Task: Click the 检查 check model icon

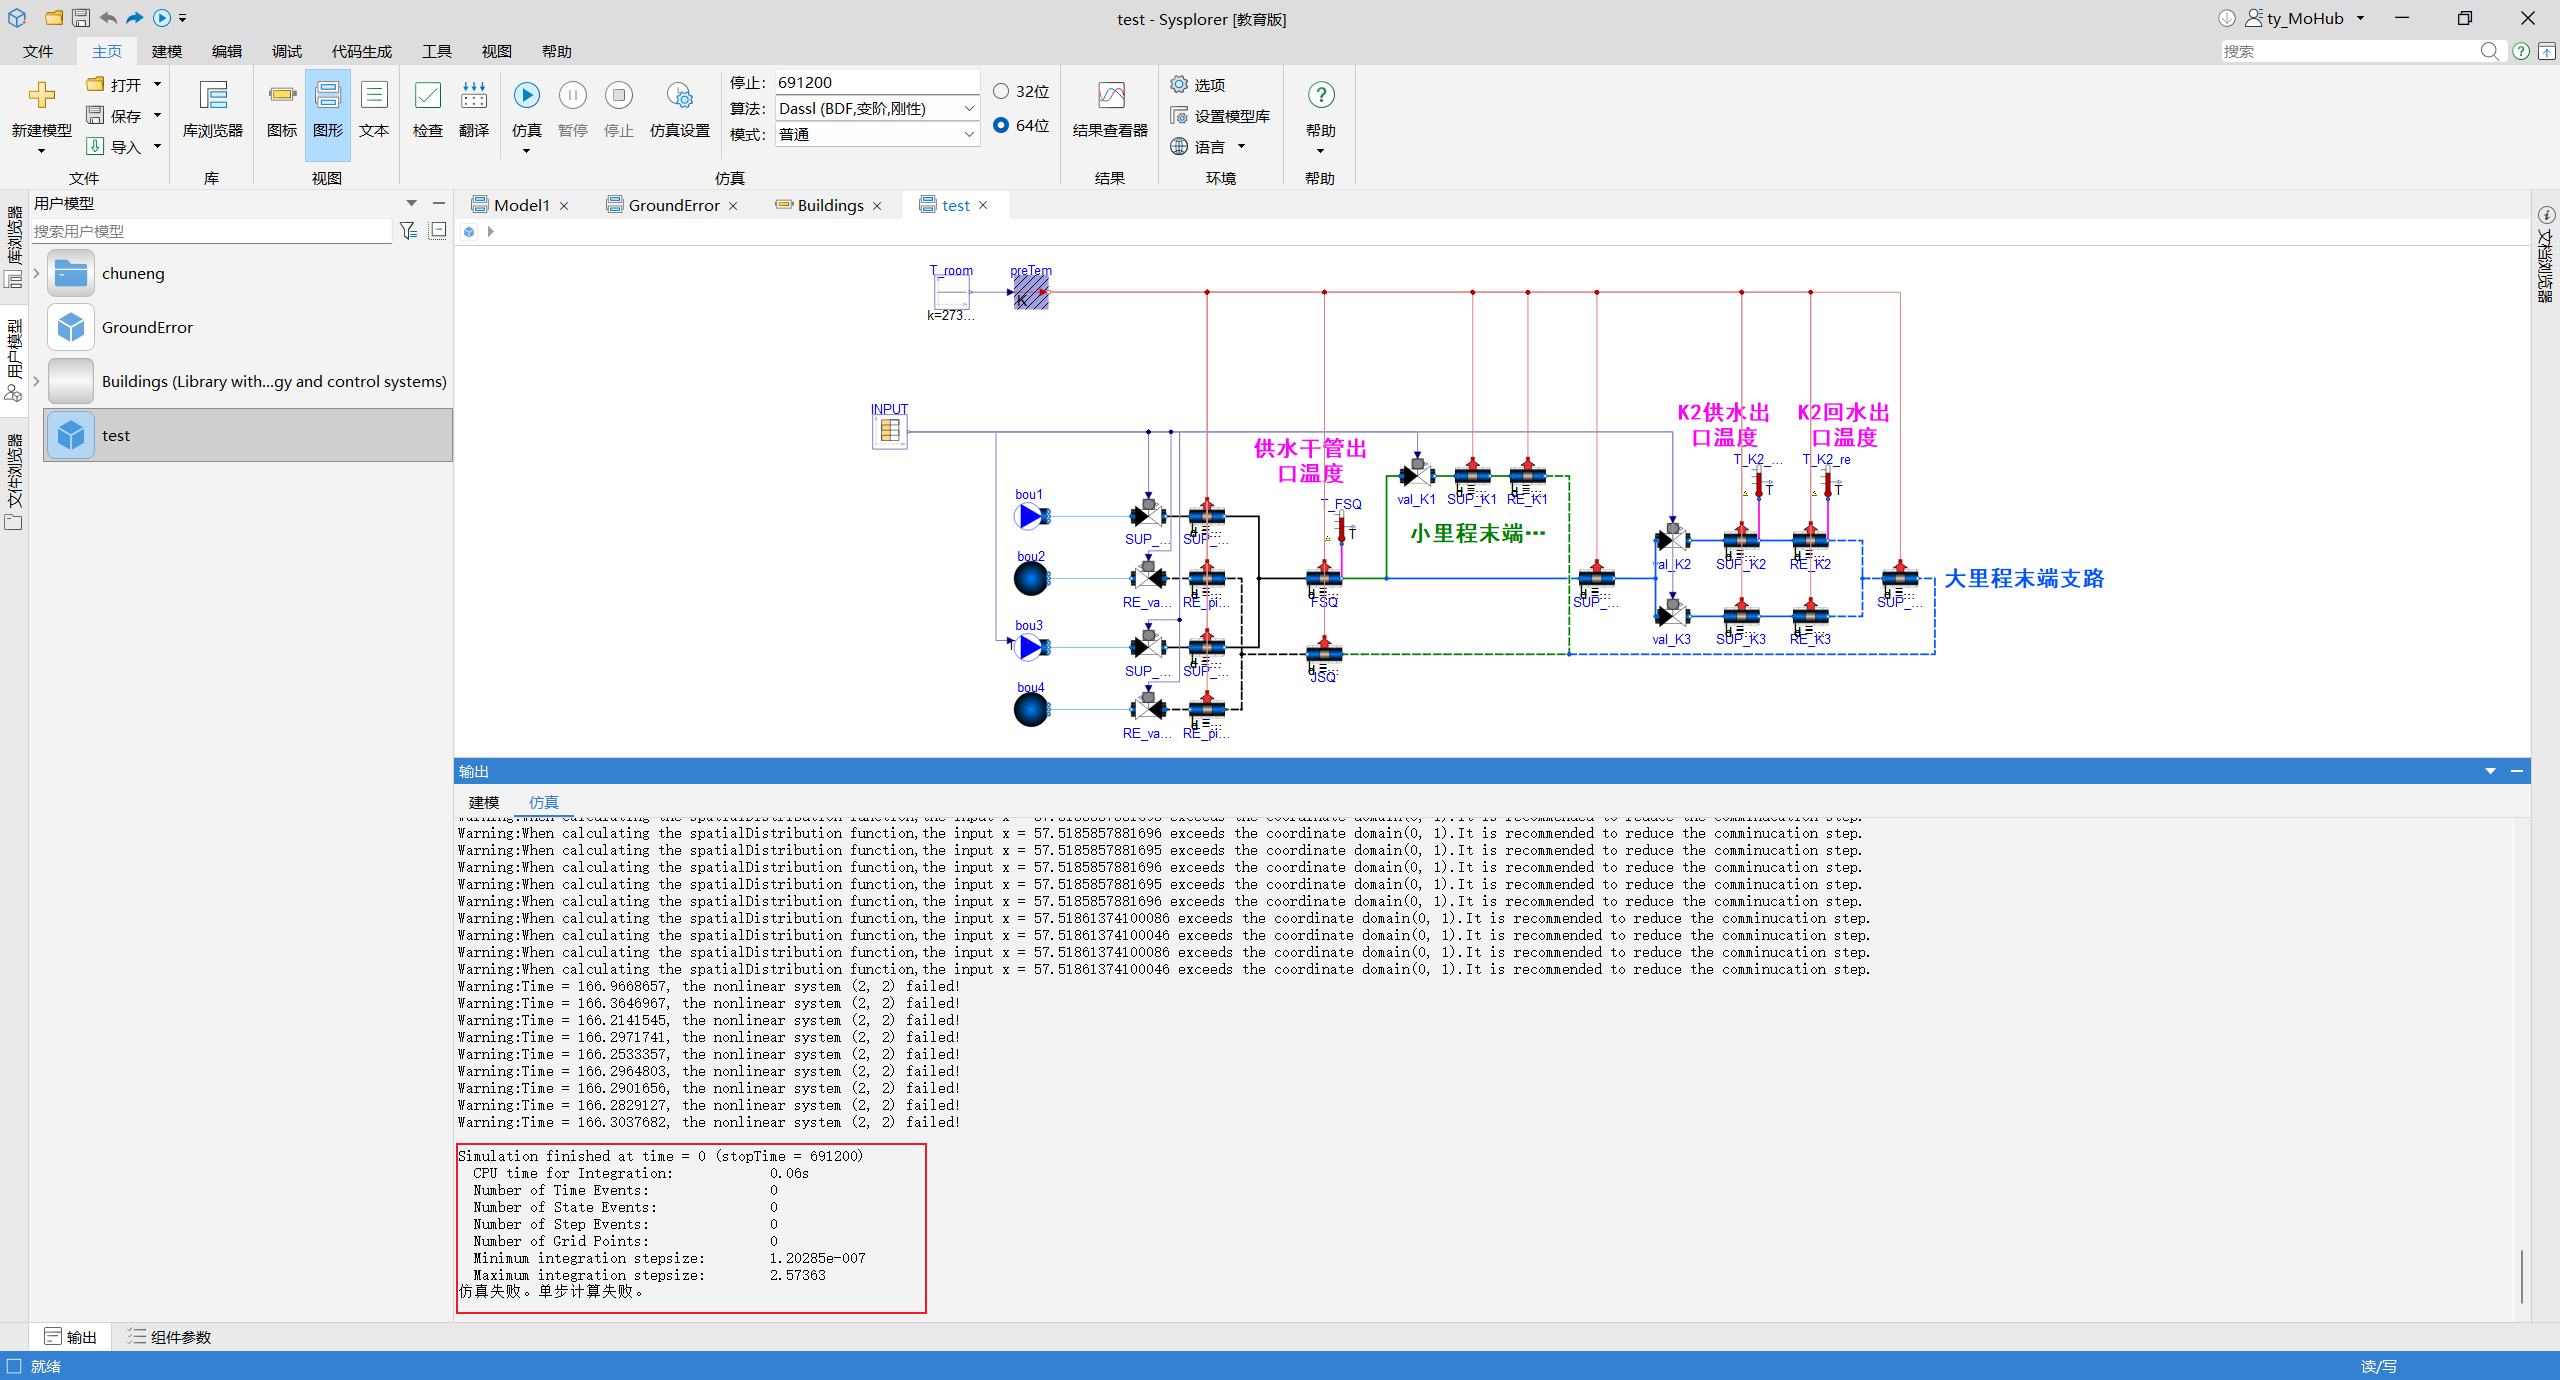Action: [x=427, y=110]
